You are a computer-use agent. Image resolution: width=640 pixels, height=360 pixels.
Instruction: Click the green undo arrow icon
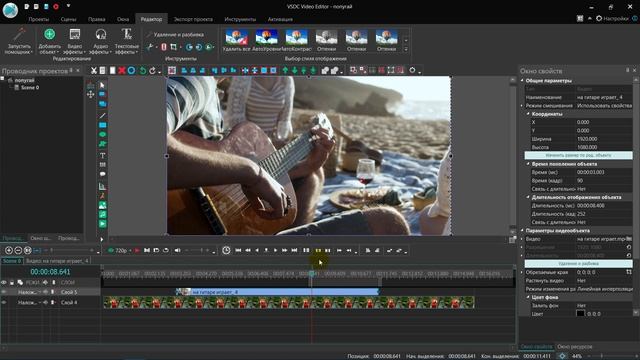tap(142, 71)
